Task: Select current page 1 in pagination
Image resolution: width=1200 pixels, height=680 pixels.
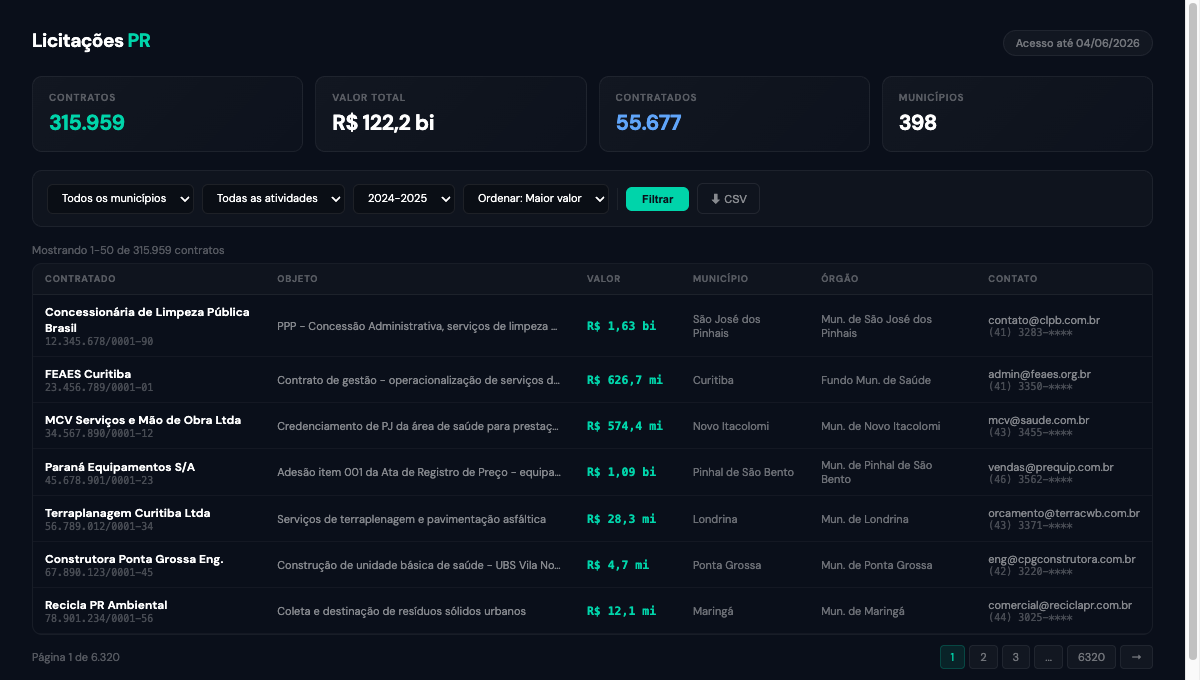Action: click(951, 657)
